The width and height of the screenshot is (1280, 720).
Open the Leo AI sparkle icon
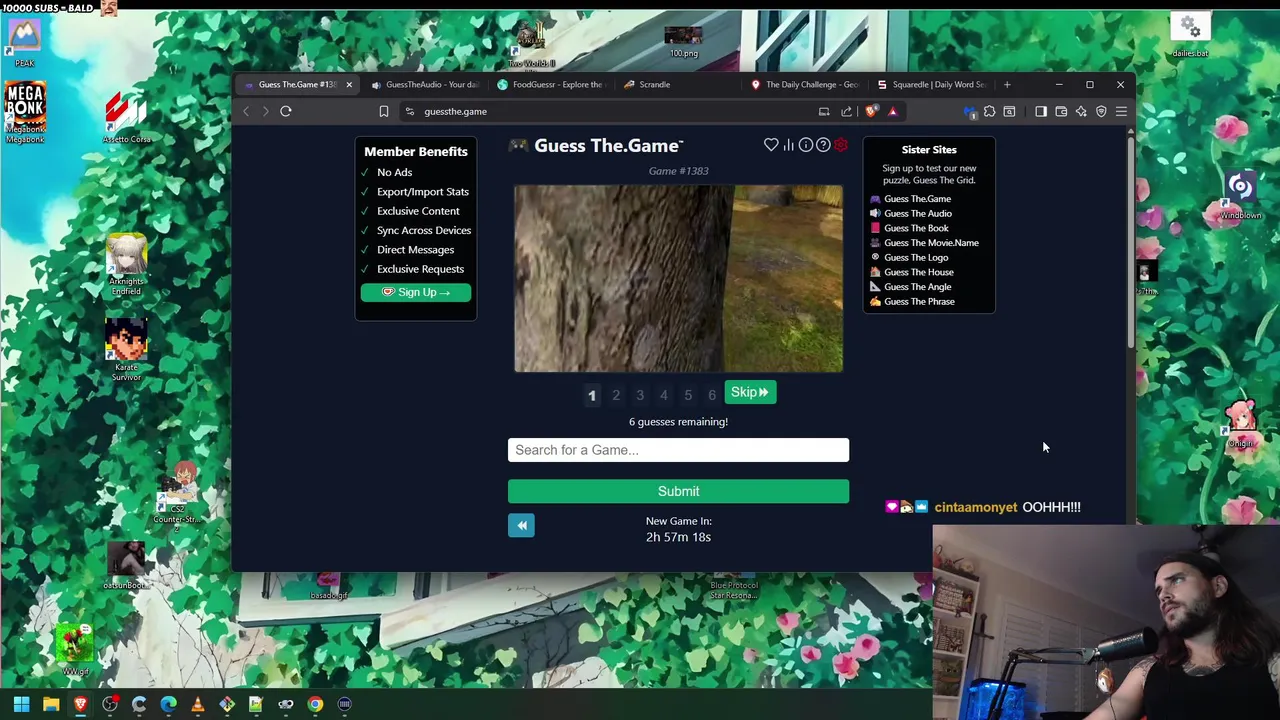click(x=1081, y=111)
